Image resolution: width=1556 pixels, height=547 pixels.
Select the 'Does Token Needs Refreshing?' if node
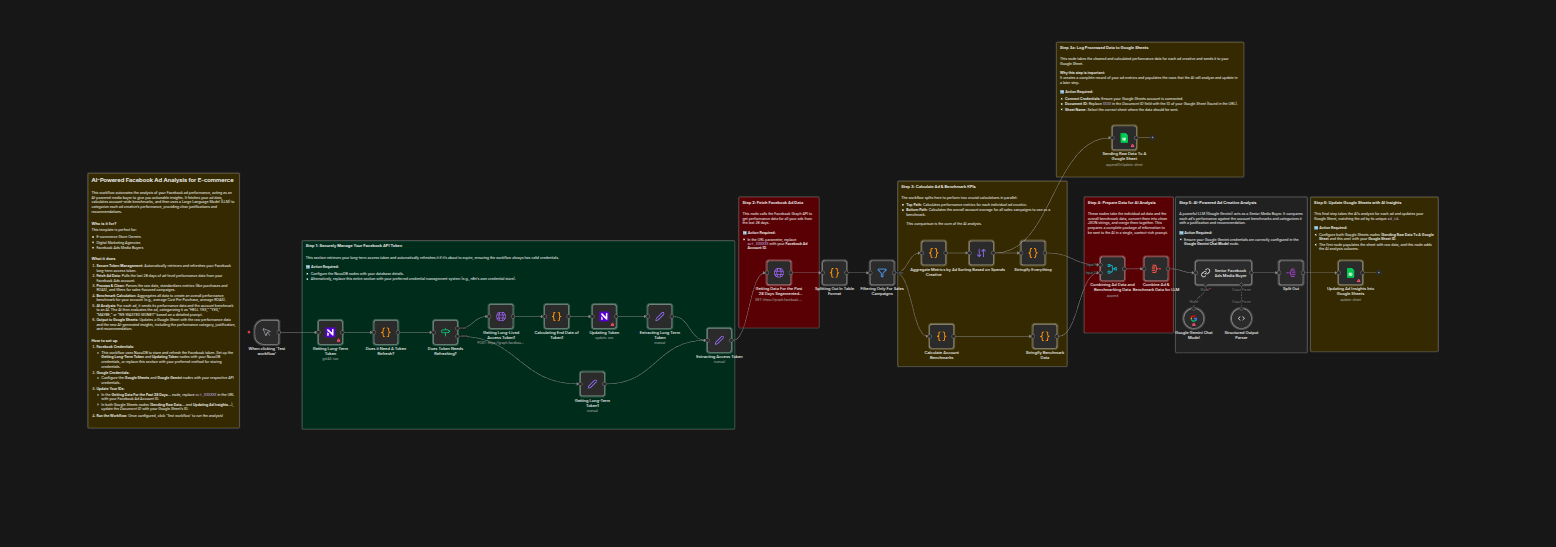click(445, 332)
